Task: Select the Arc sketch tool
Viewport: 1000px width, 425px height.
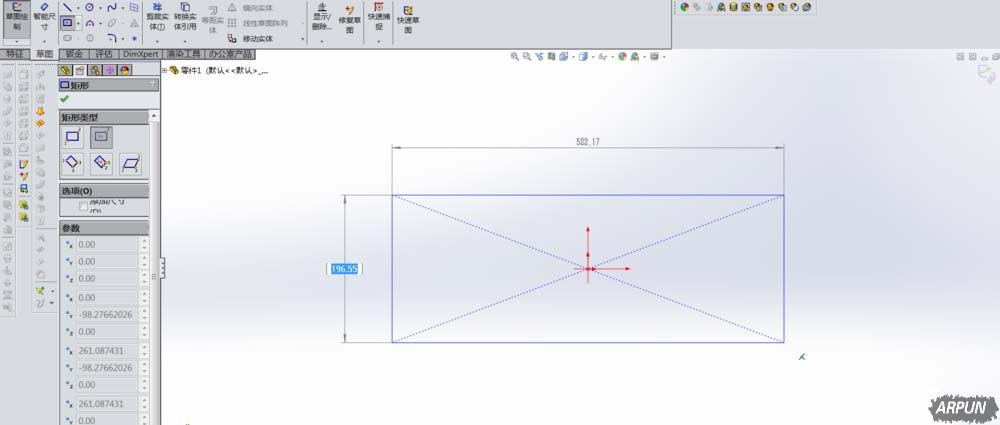Action: 89,23
